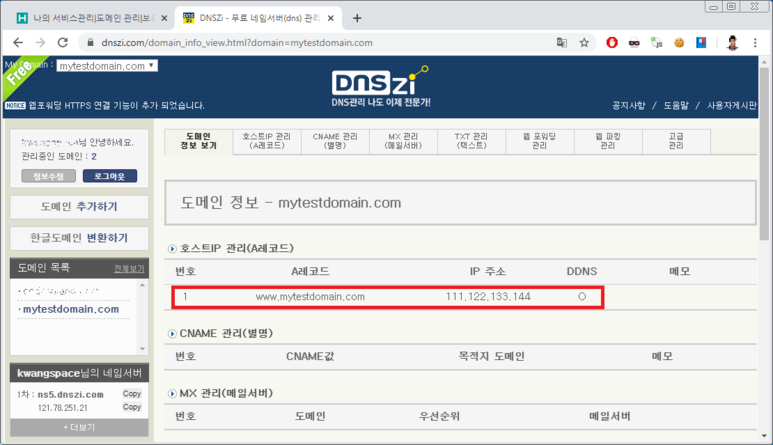This screenshot has width=773, height=445.
Task: Click the js extension icon
Action: point(657,43)
